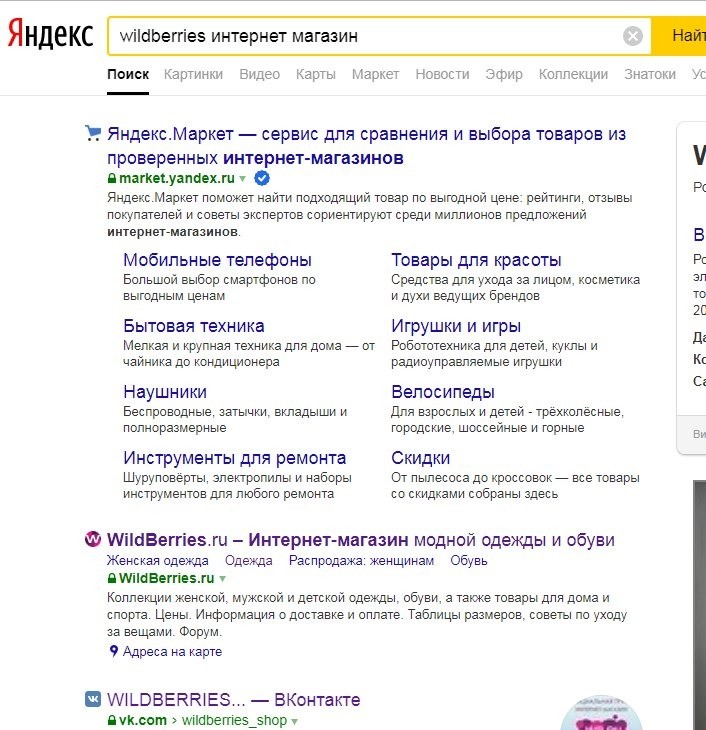The width and height of the screenshot is (706, 730).
Task: Switch to the Карты tab
Action: 315,74
